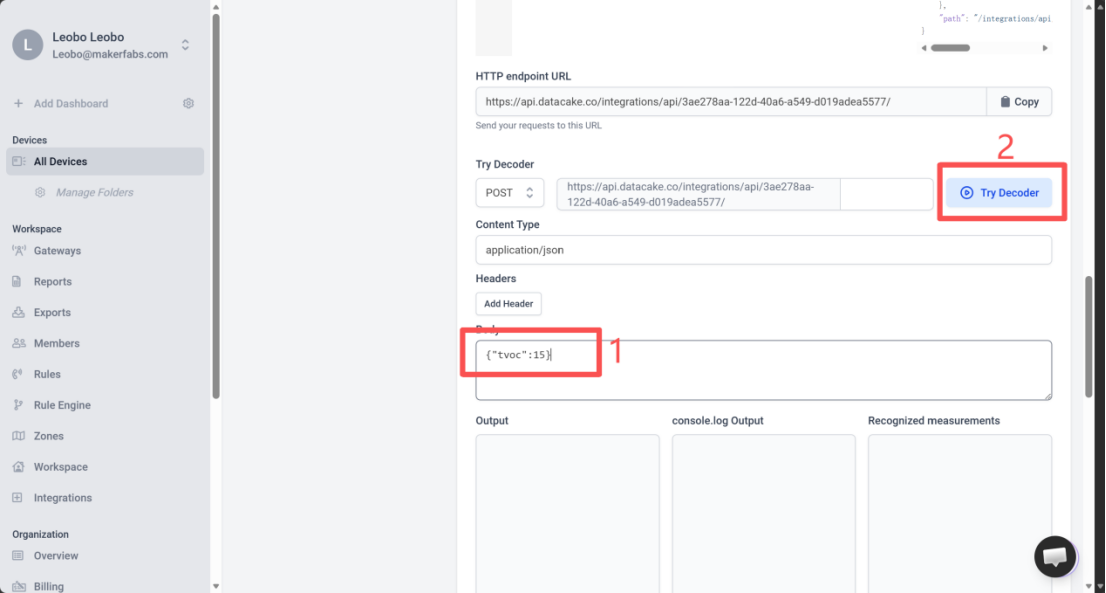
Task: Click the Leobo@makerfabs.com email text
Action: tap(110, 54)
